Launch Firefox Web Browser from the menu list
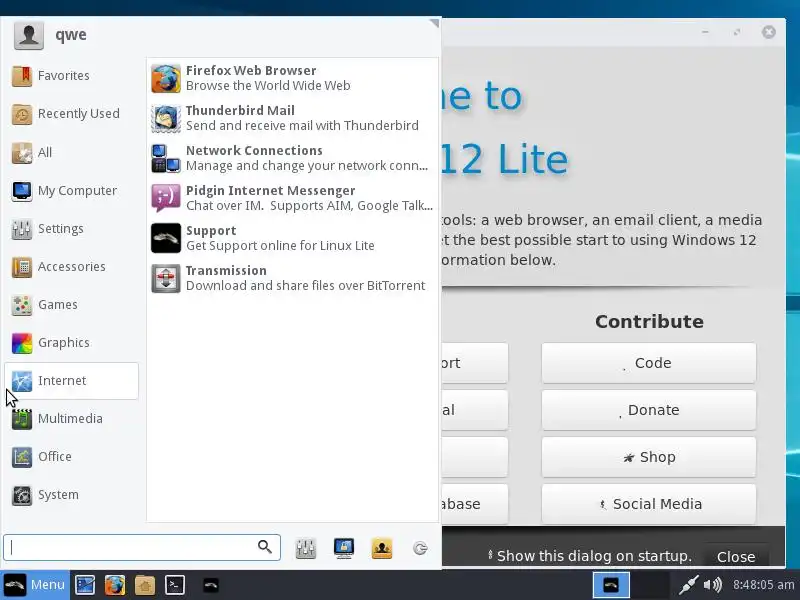Screen dimensions: 800x600 pyautogui.click(x=292, y=78)
